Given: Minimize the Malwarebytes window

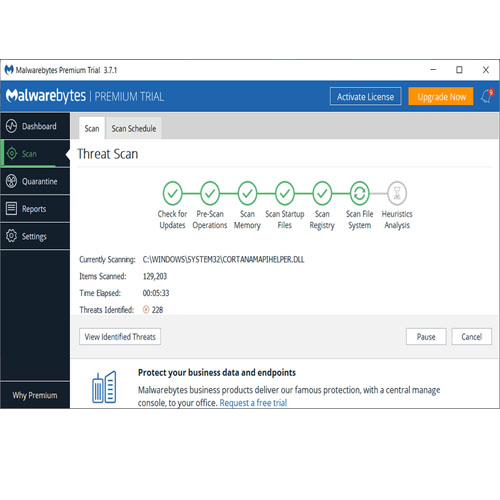Looking at the screenshot, I should pyautogui.click(x=433, y=70).
